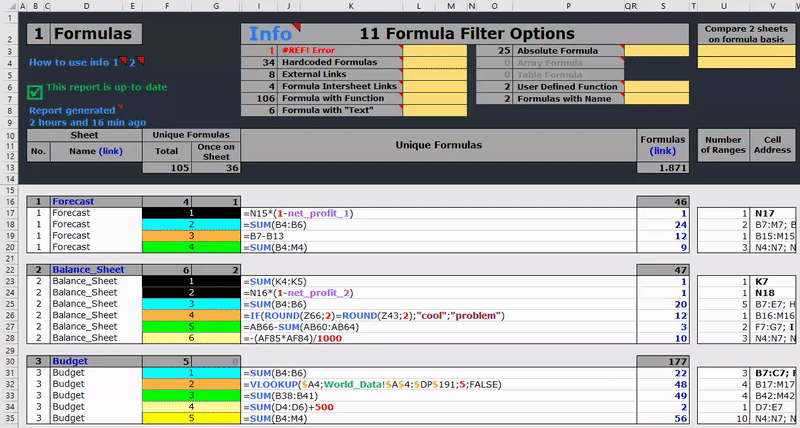Click the blue Info heading
Screen dimensions: 800x428
(270, 33)
